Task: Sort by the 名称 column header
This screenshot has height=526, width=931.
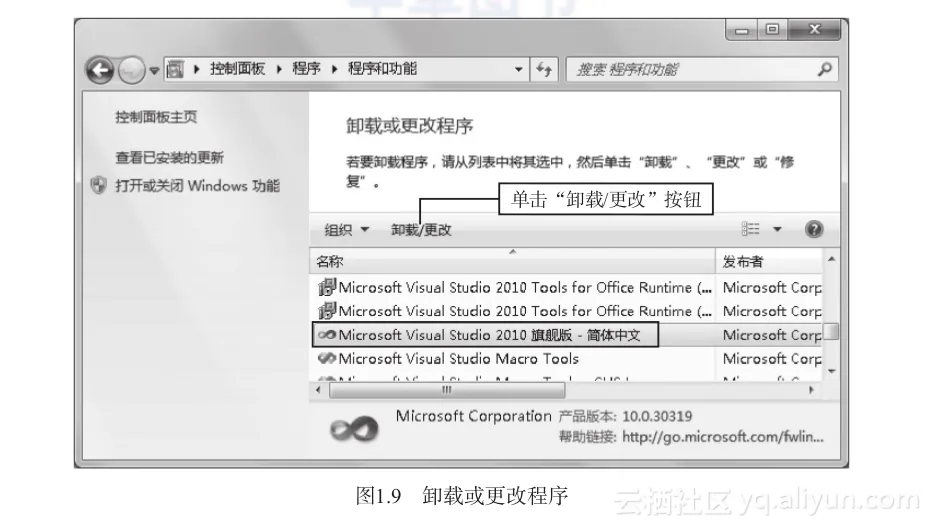Action: tap(512, 261)
